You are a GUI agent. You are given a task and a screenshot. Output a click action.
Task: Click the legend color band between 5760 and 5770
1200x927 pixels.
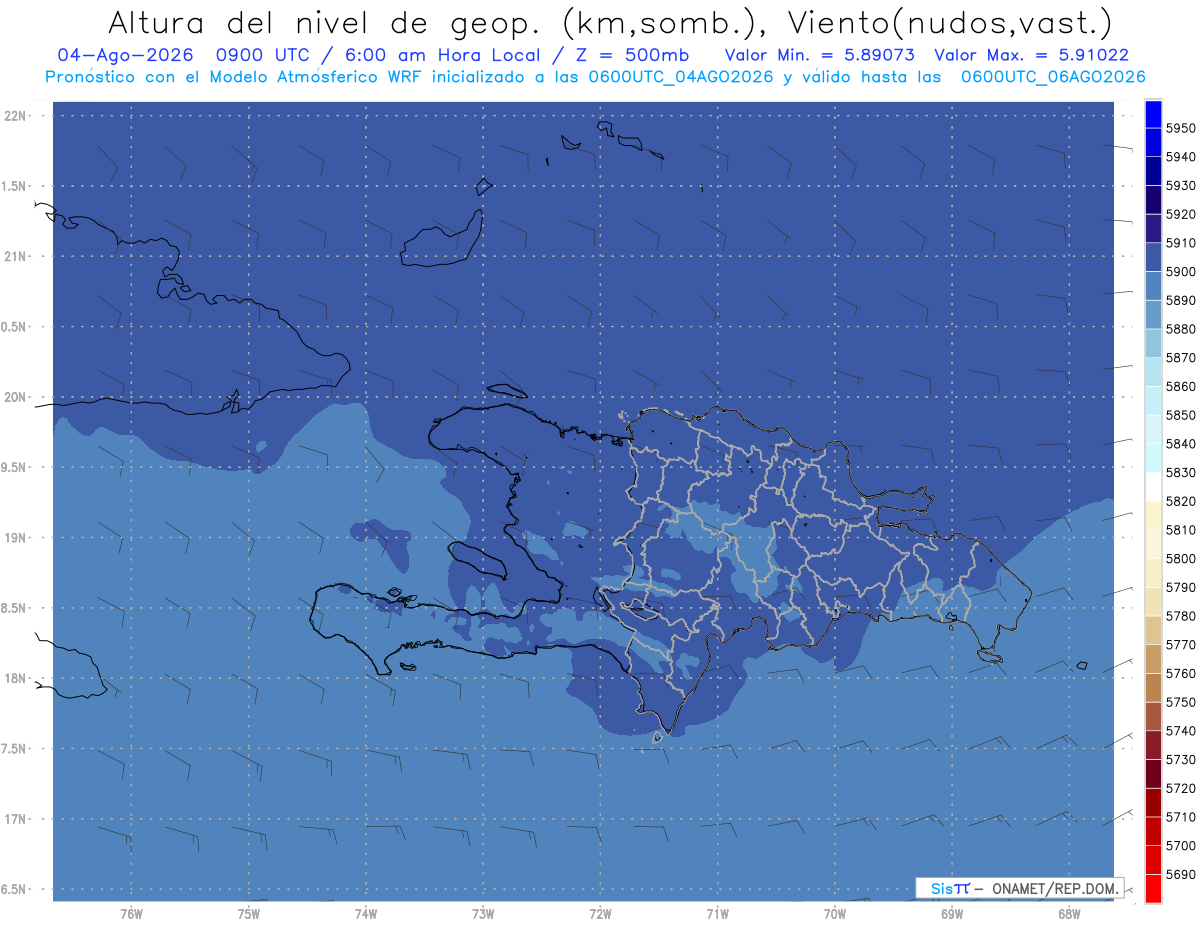(1153, 659)
